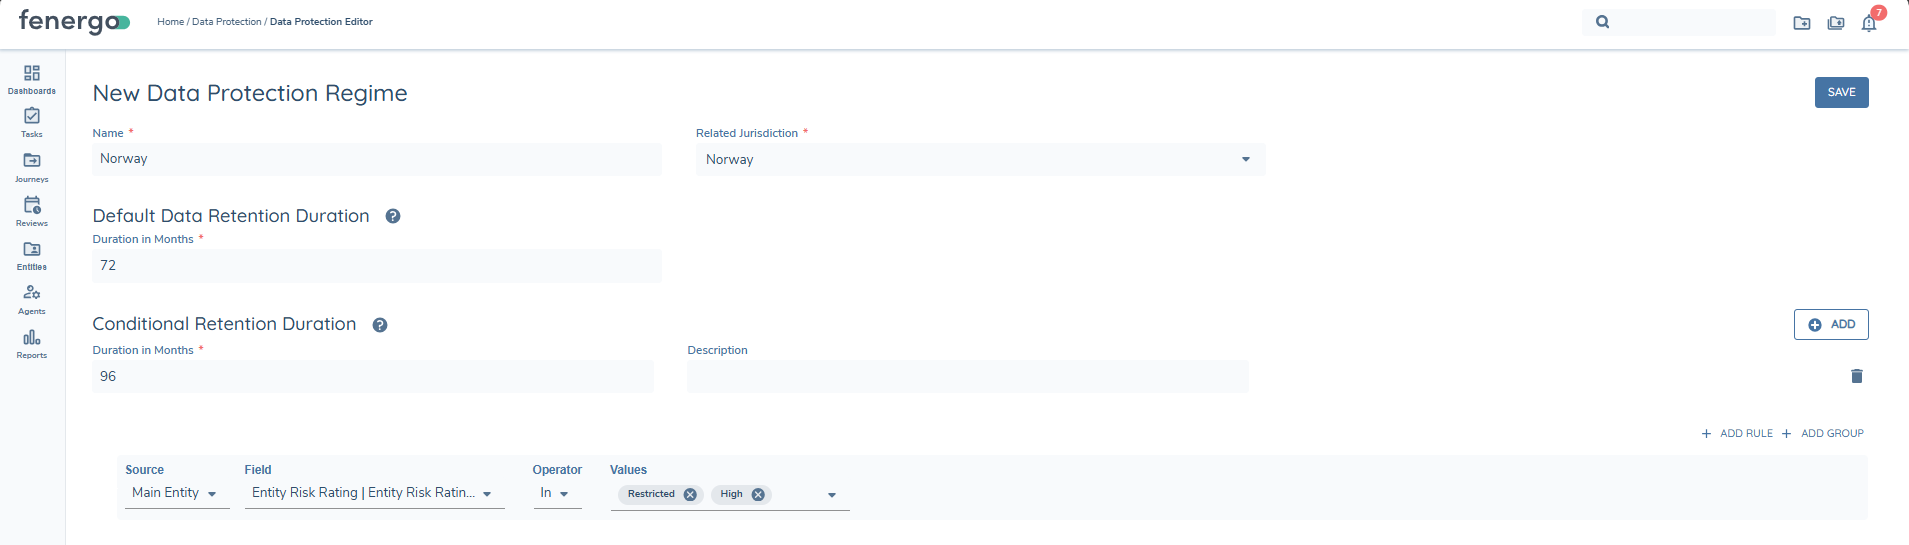Image resolution: width=1909 pixels, height=545 pixels.
Task: Save the new data protection regime
Action: [1841, 92]
